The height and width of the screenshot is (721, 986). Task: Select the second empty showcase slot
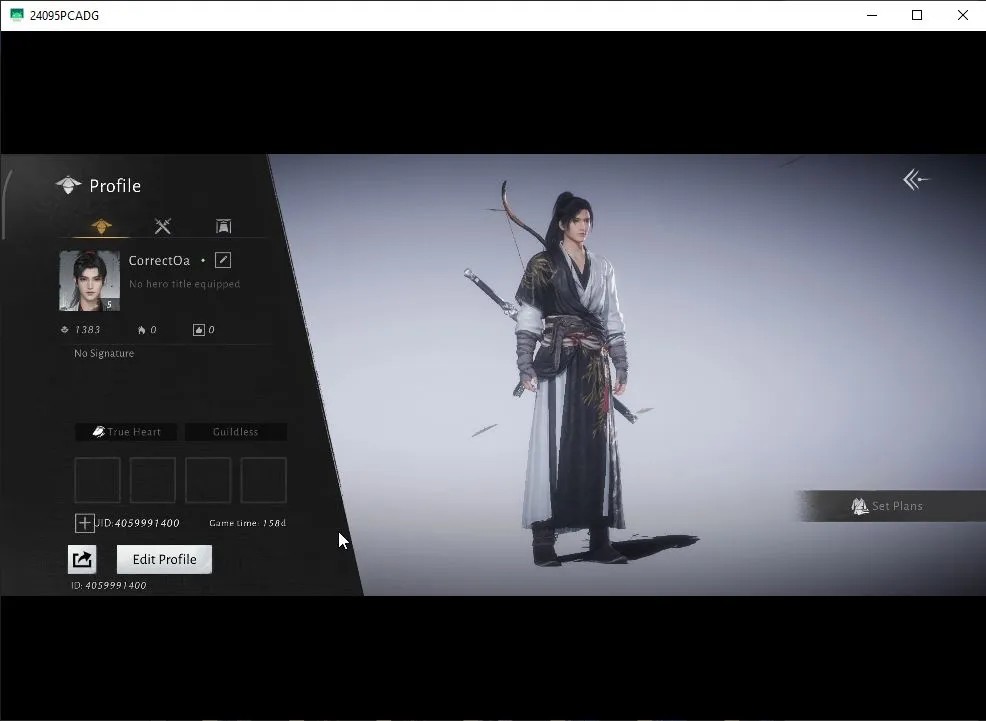[x=153, y=480]
